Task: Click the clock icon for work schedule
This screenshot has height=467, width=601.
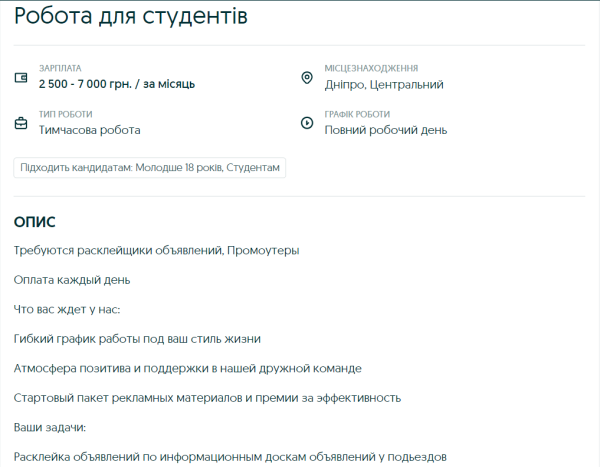Action: click(x=307, y=123)
